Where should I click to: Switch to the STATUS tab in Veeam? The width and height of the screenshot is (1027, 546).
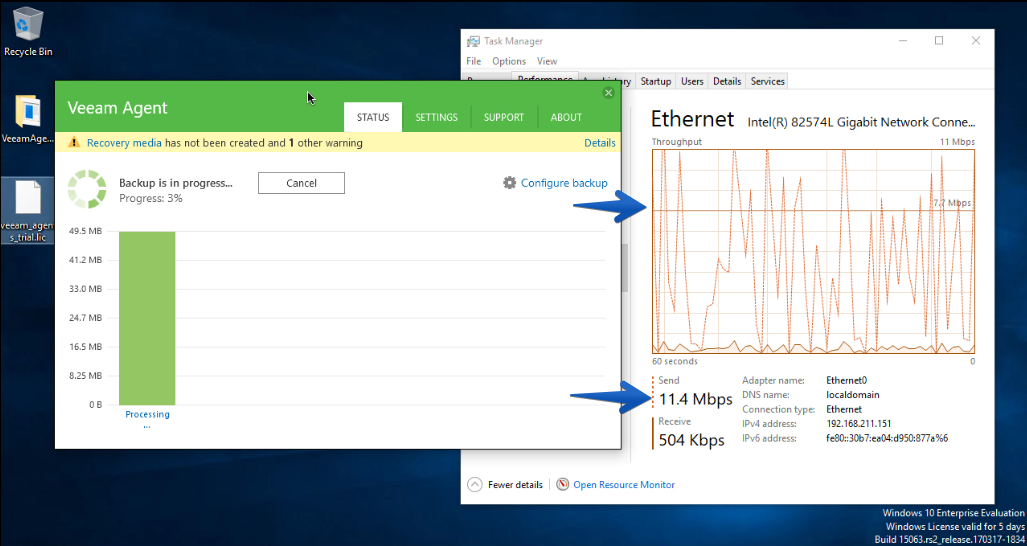373,117
